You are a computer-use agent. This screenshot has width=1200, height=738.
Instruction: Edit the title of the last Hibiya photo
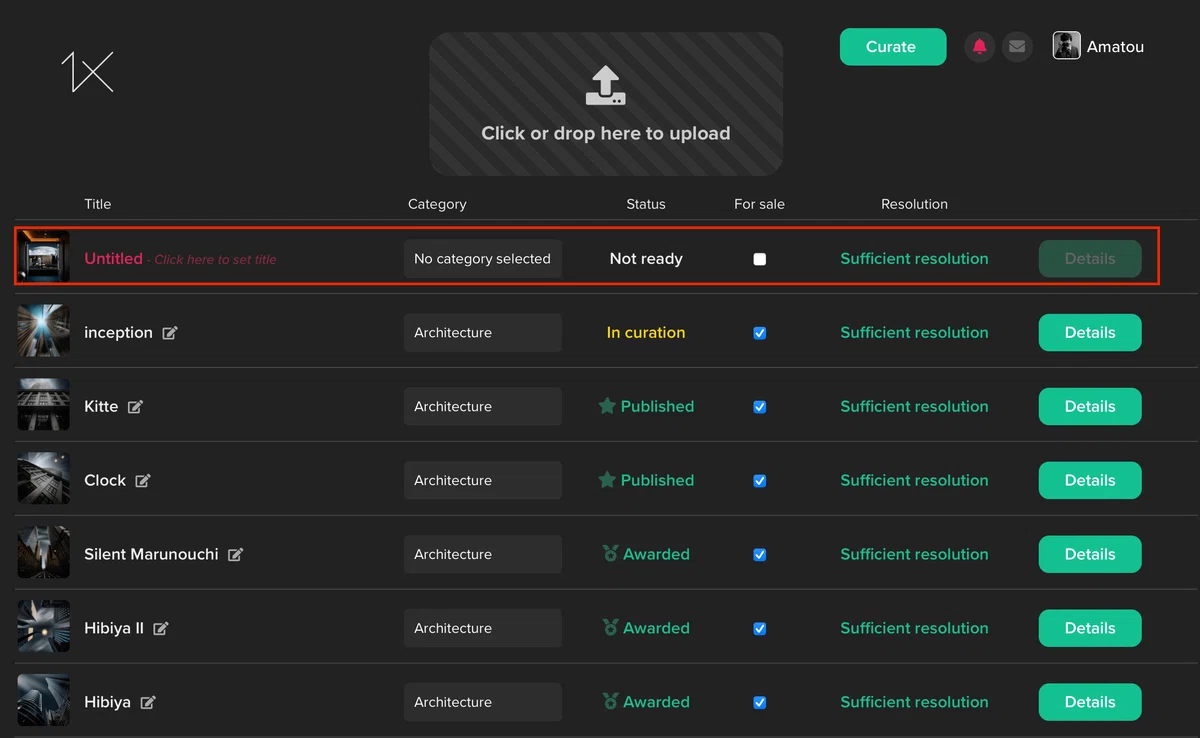point(148,703)
